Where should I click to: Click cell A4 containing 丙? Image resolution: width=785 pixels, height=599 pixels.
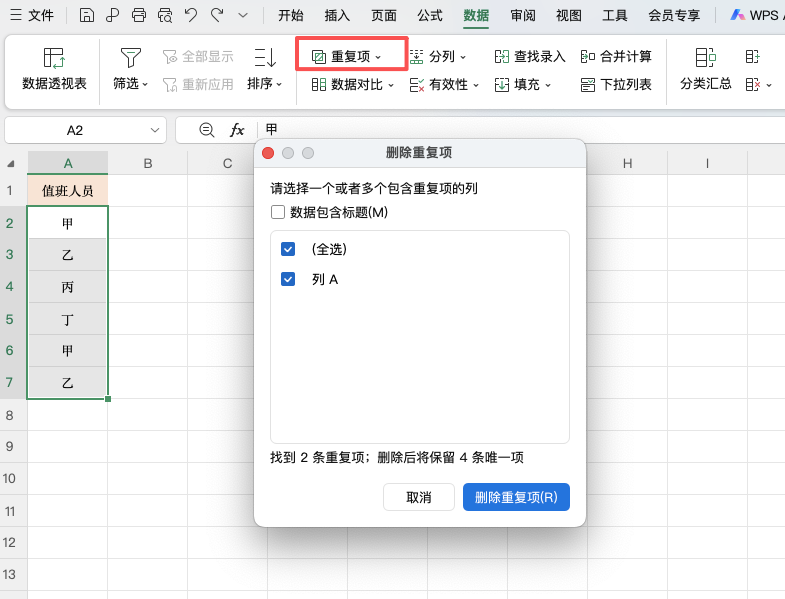click(x=68, y=286)
